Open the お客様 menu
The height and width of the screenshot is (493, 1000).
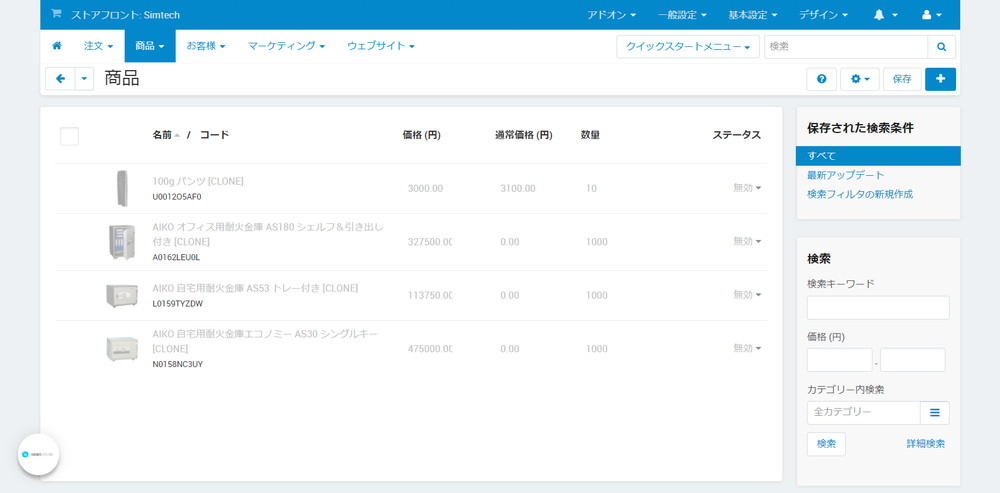205,46
